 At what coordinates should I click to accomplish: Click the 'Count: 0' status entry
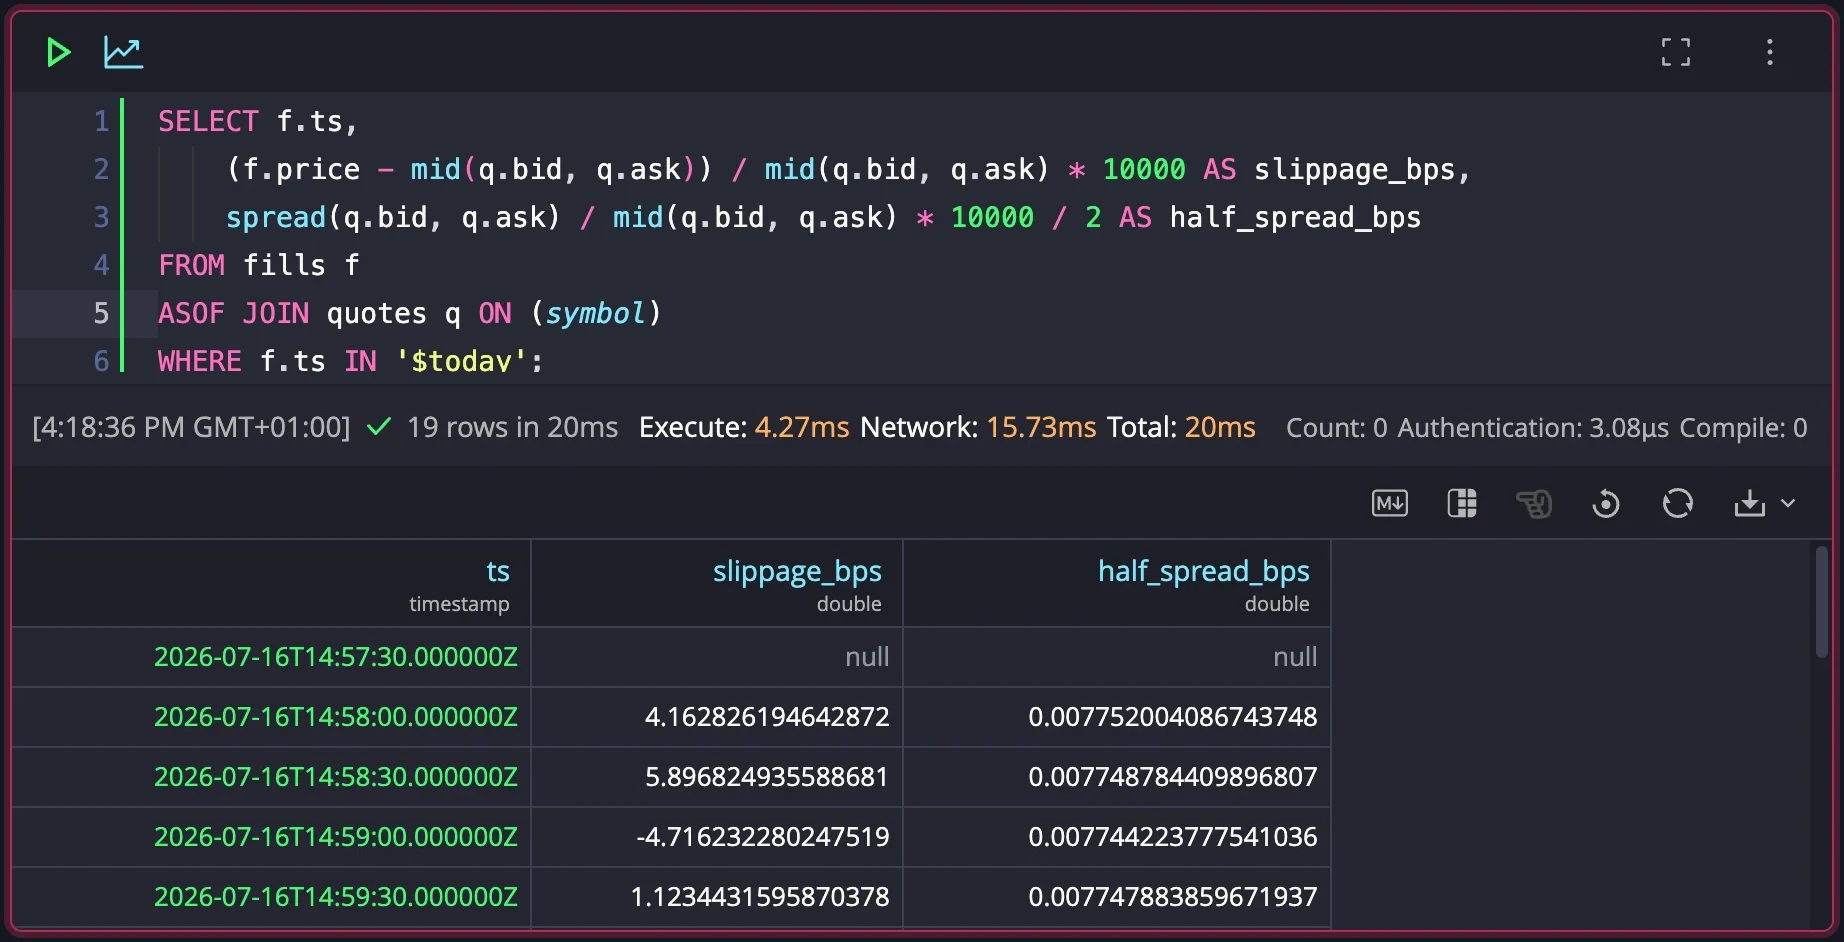(1336, 427)
